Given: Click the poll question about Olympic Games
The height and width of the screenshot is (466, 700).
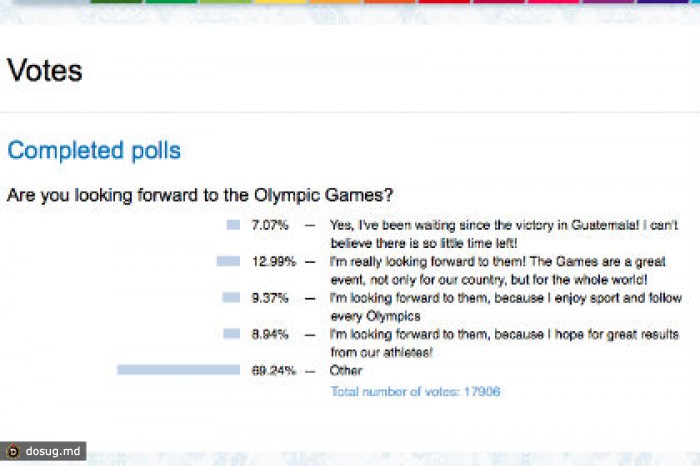Looking at the screenshot, I should [x=200, y=196].
